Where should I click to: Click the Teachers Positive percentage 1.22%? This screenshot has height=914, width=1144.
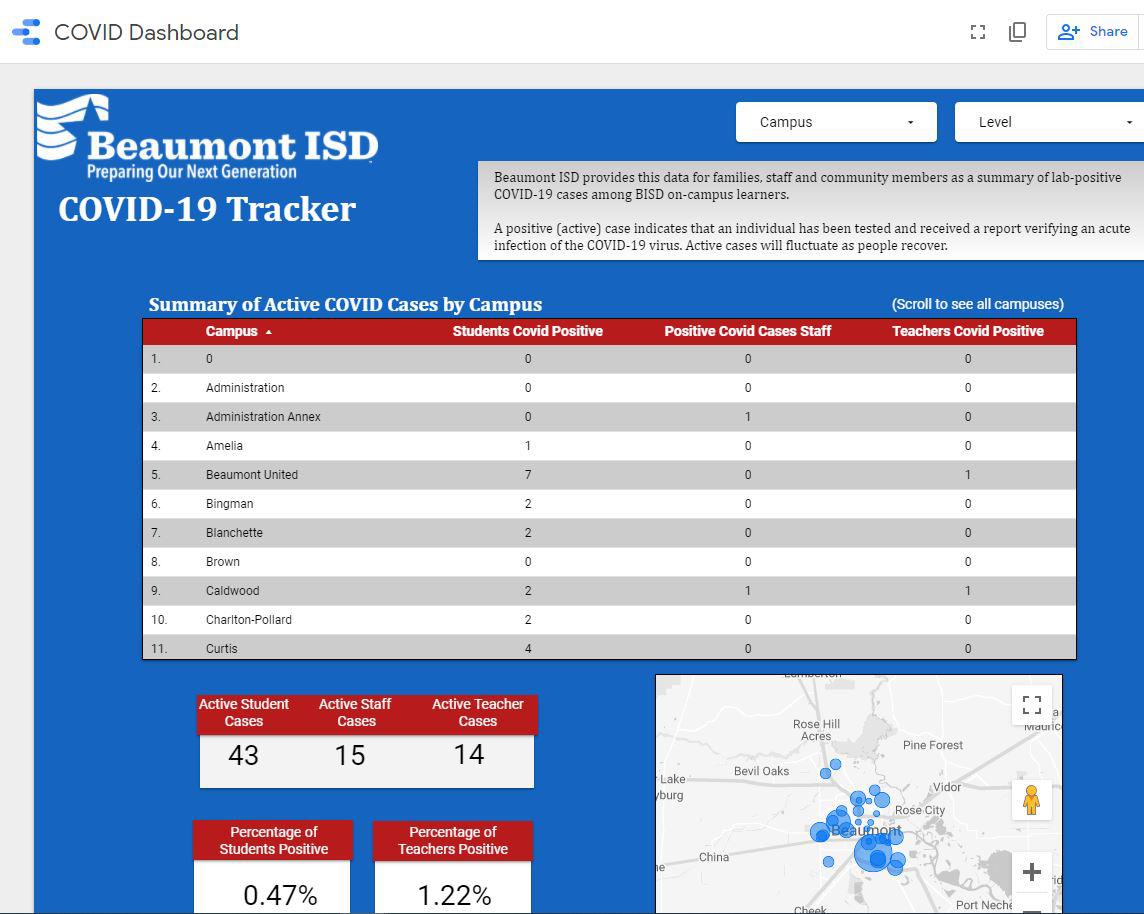[x=455, y=895]
